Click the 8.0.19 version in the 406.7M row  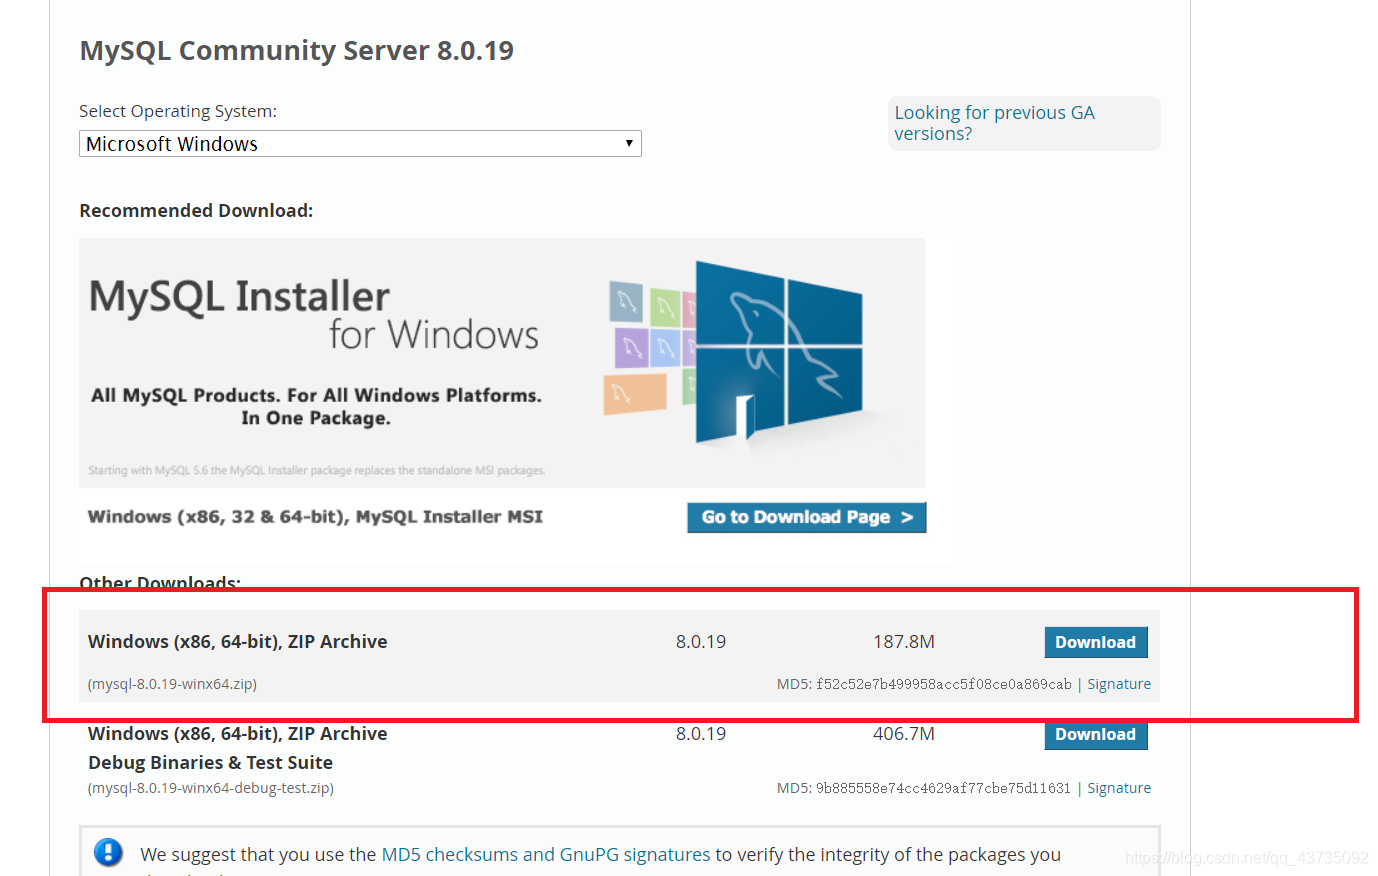point(701,733)
